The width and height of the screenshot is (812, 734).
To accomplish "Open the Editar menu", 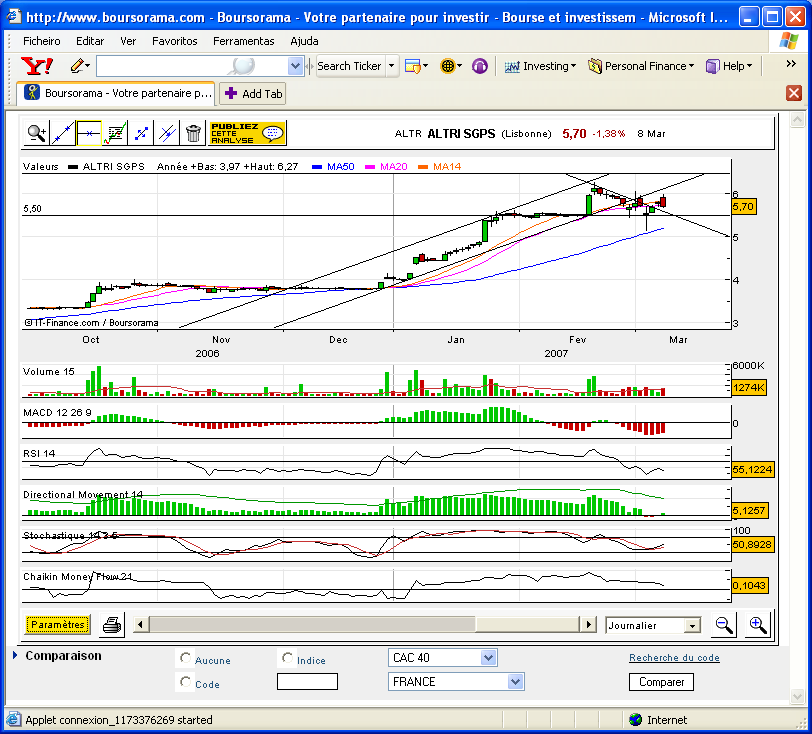I will pos(90,41).
